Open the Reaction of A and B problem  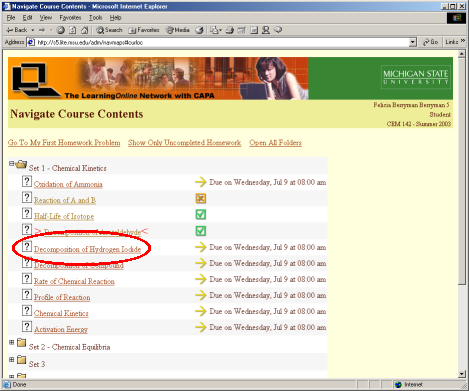click(65, 200)
